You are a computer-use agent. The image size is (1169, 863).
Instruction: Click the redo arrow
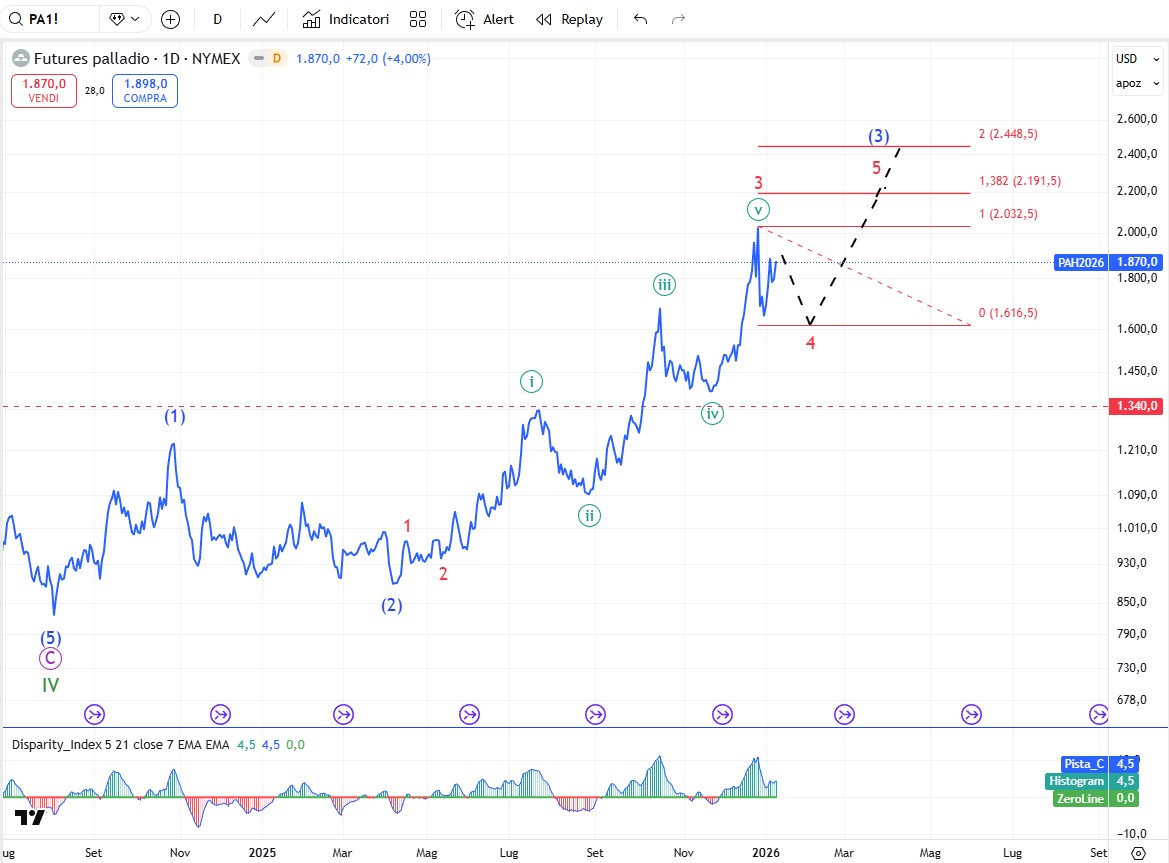pyautogui.click(x=678, y=19)
